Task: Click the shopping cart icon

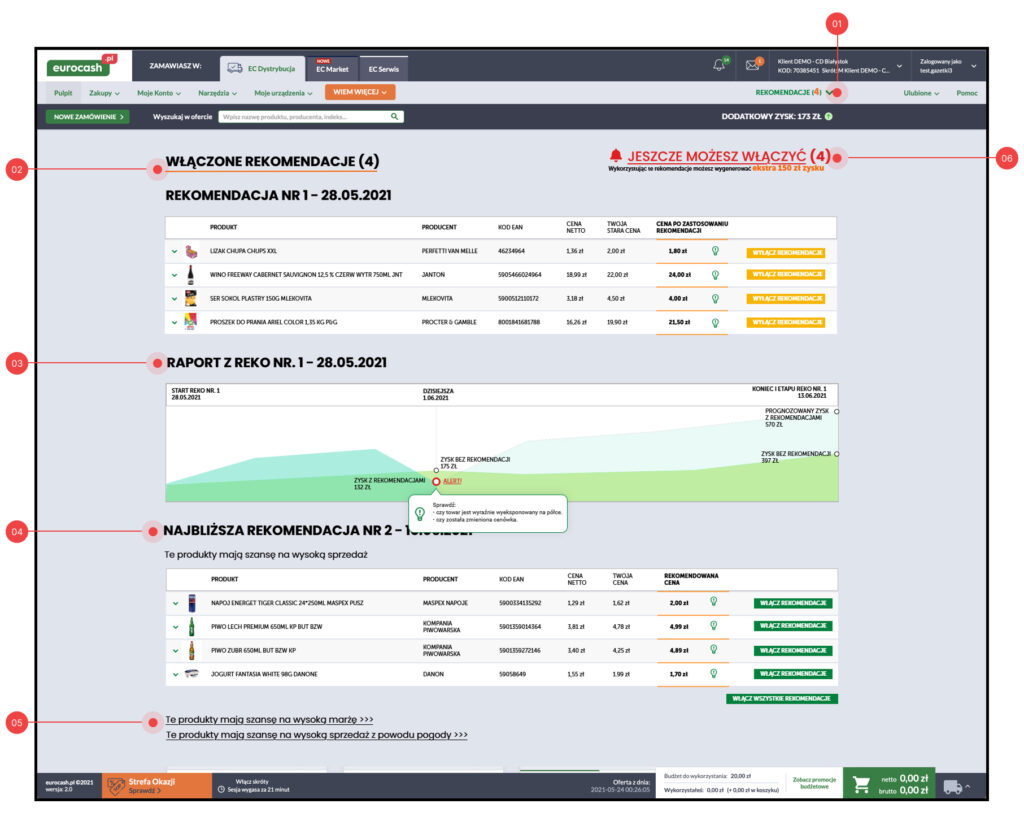Action: tap(861, 784)
